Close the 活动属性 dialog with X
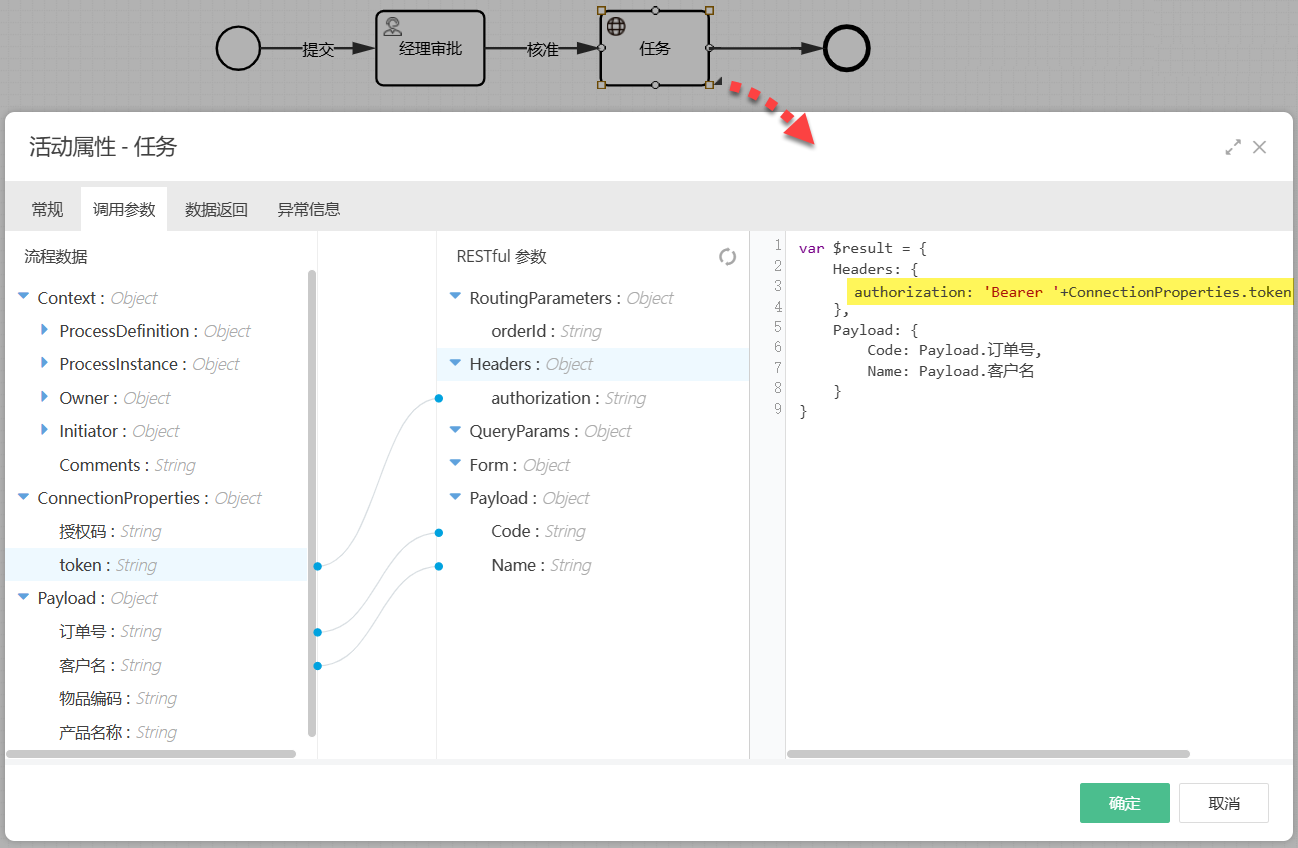This screenshot has width=1298, height=848. pos(1259,147)
